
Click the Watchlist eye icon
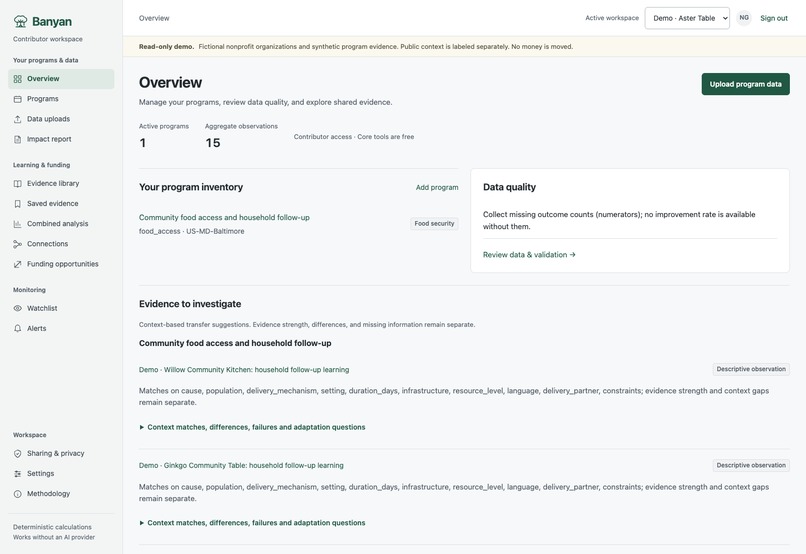17,308
